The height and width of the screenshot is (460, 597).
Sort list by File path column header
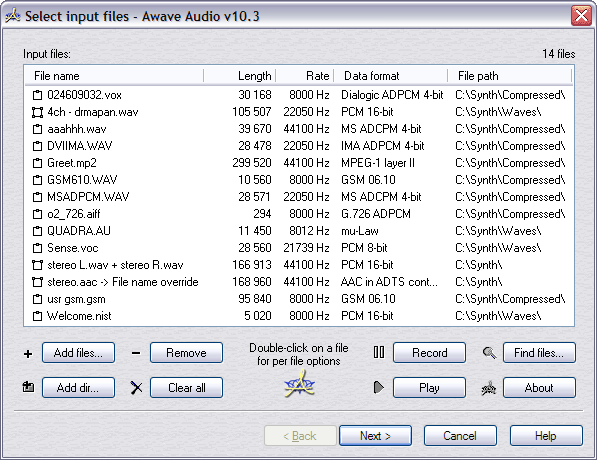click(510, 76)
